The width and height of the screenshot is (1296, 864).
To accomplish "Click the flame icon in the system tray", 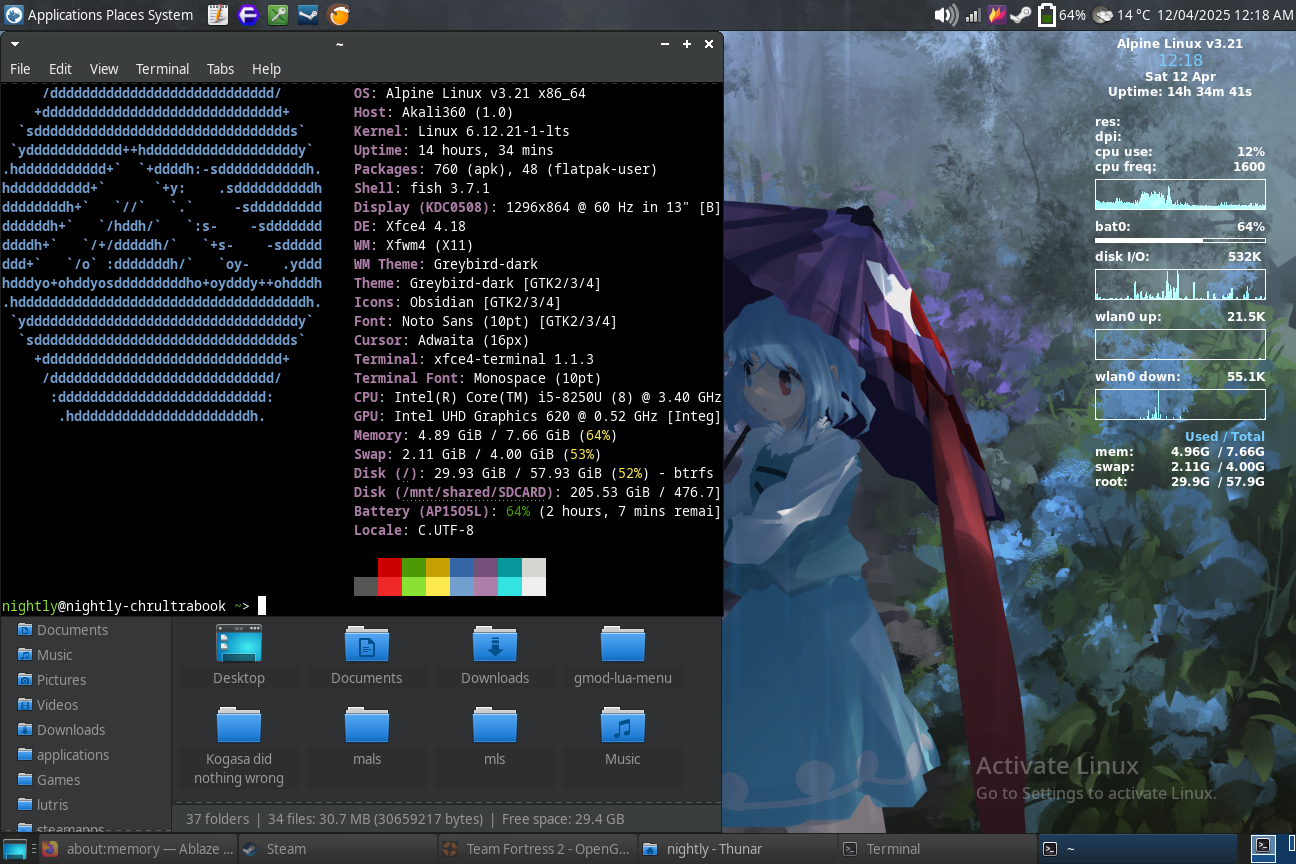I will tap(996, 15).
